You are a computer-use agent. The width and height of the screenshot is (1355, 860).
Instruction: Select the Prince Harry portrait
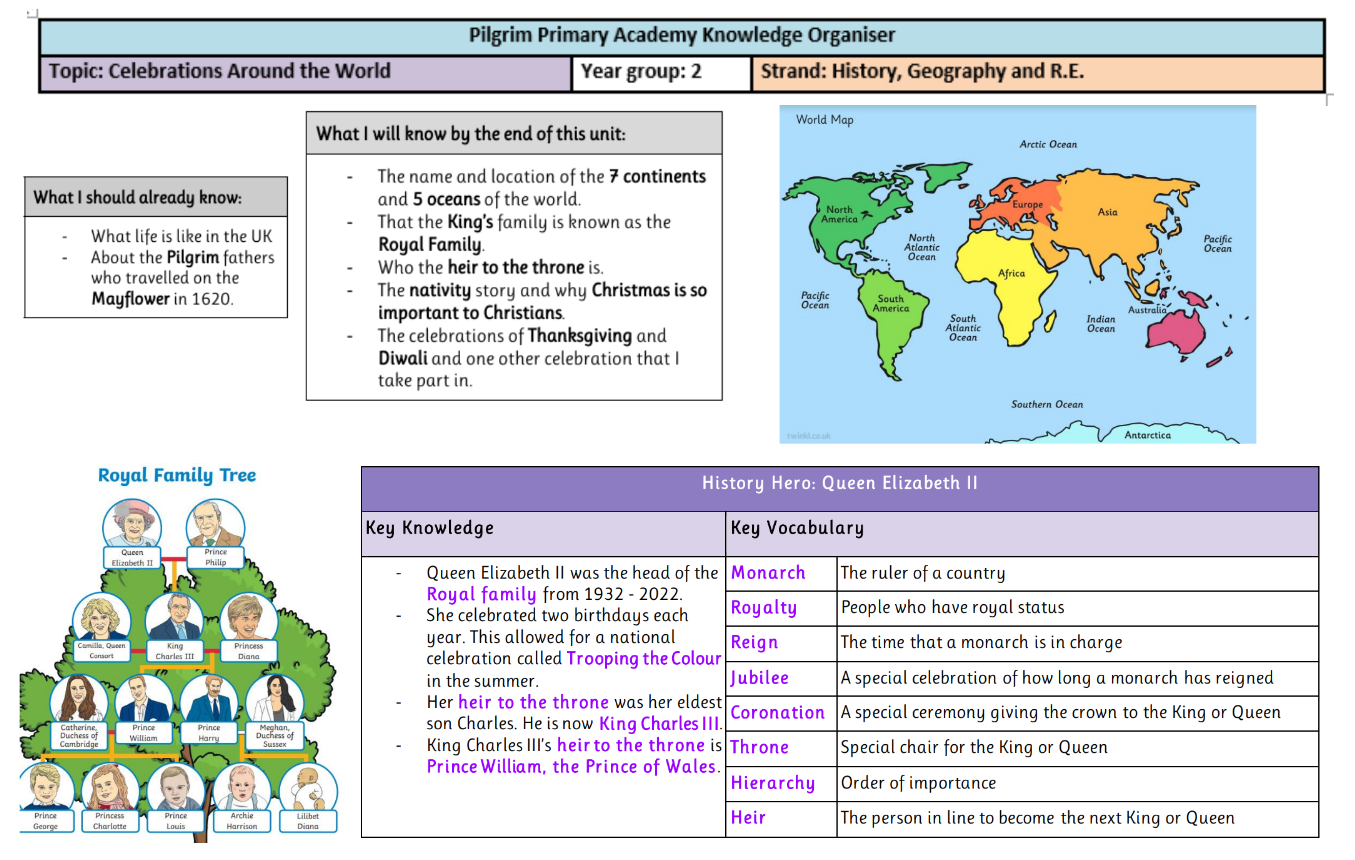pos(209,698)
